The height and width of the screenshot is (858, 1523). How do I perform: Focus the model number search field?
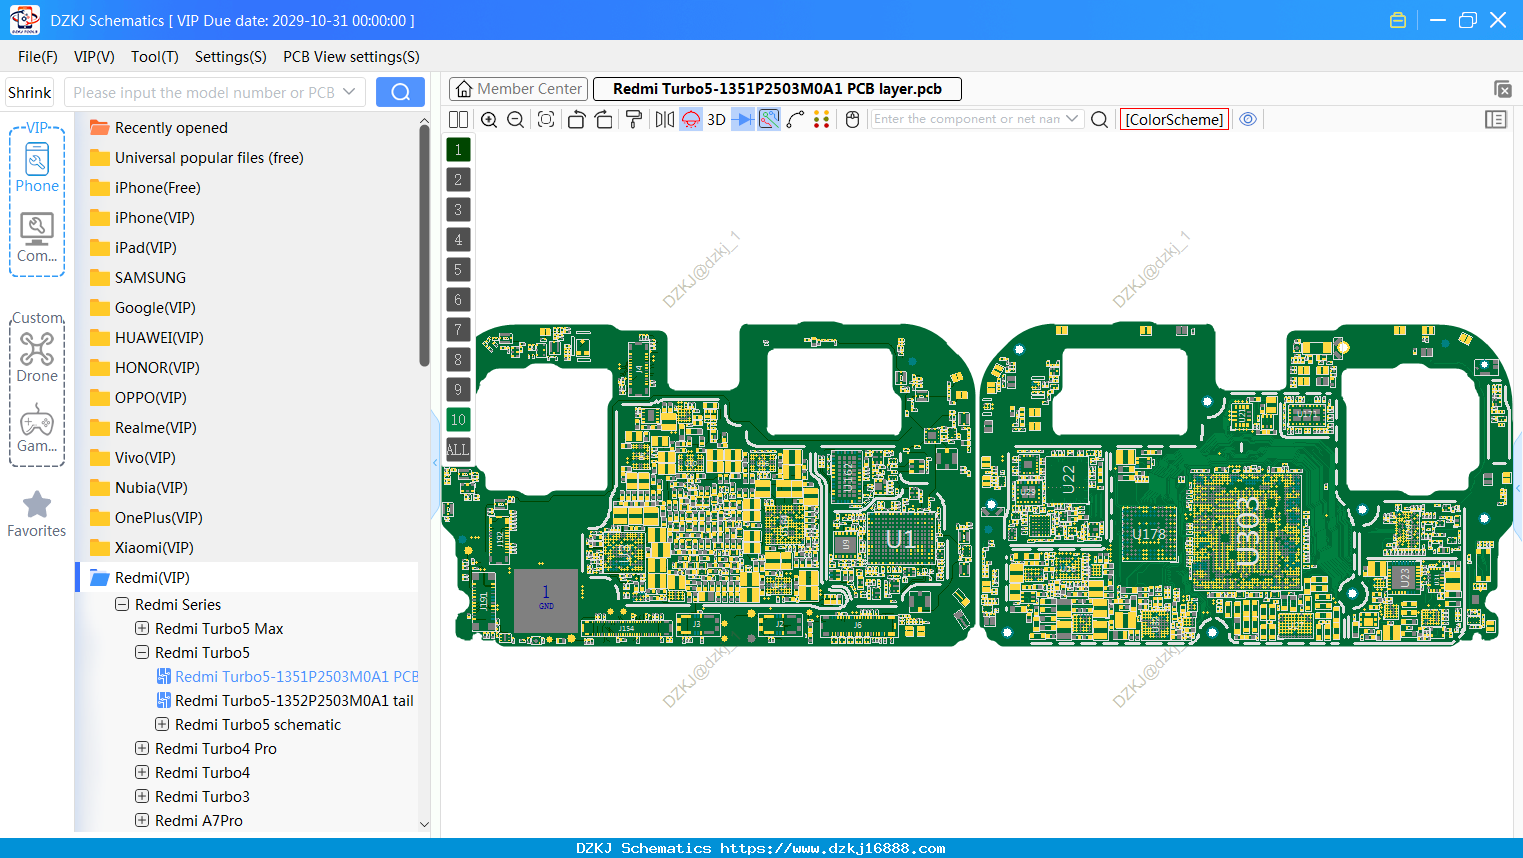[x=204, y=92]
